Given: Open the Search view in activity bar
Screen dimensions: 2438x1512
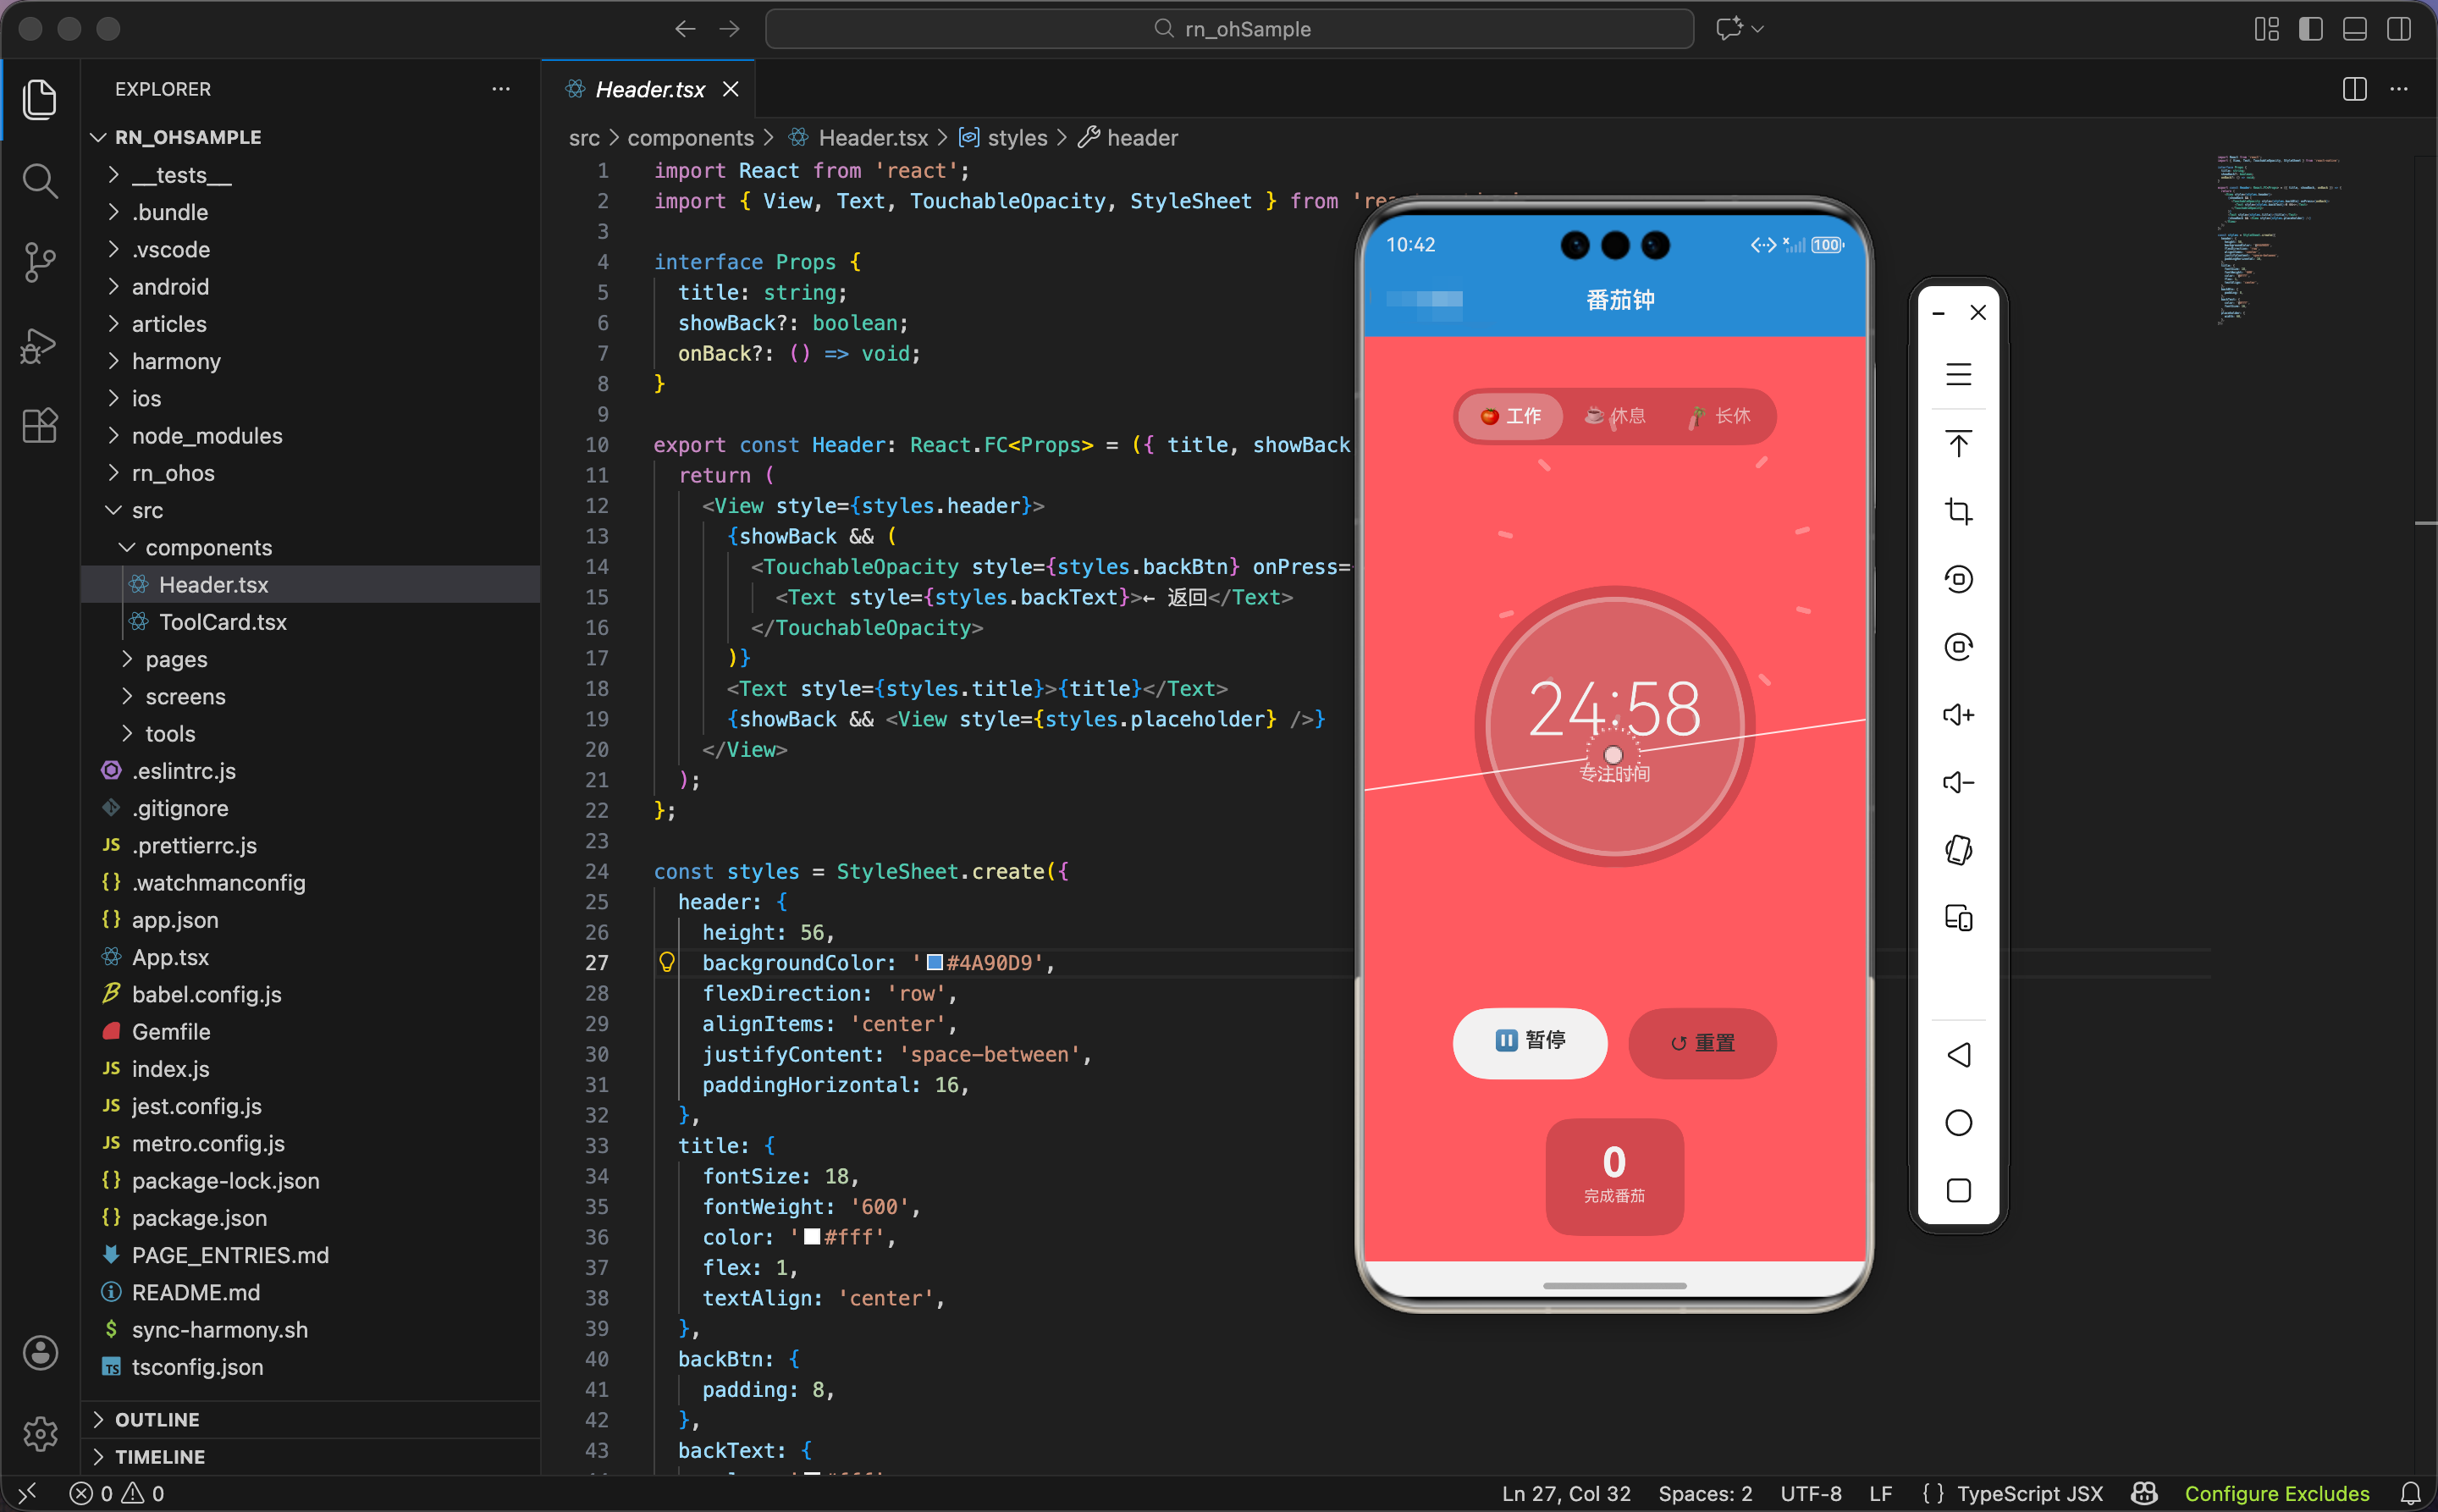Looking at the screenshot, I should [39, 181].
